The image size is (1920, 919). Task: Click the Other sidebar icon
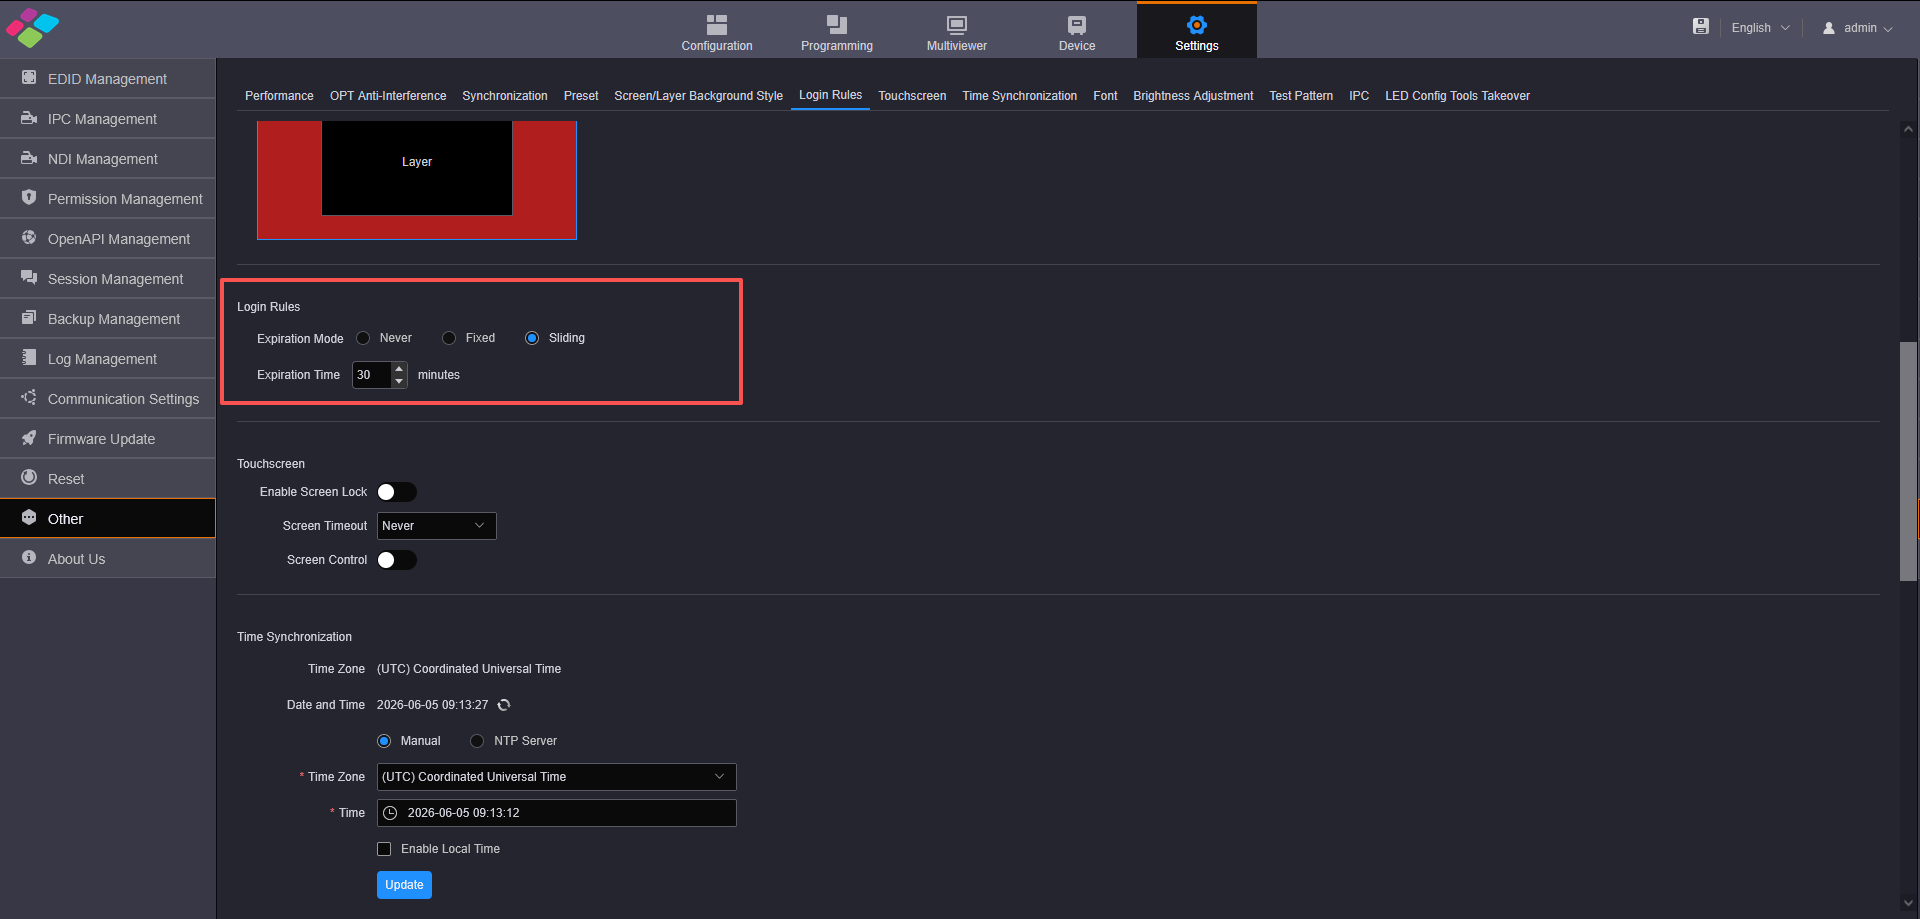pyautogui.click(x=29, y=518)
